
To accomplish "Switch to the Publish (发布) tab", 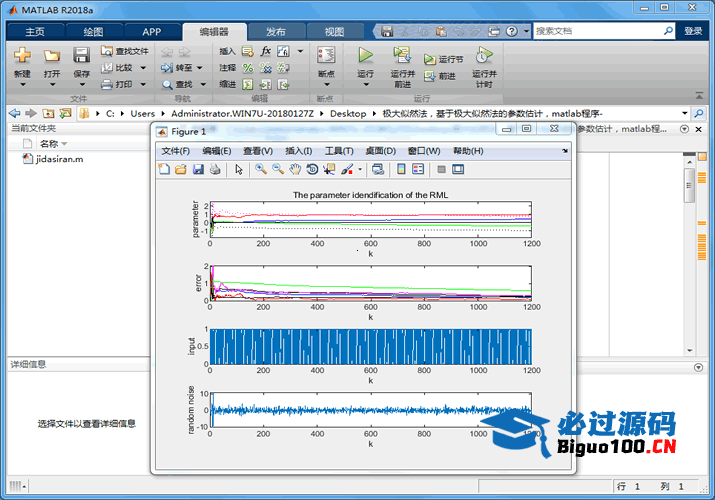I will pyautogui.click(x=276, y=31).
